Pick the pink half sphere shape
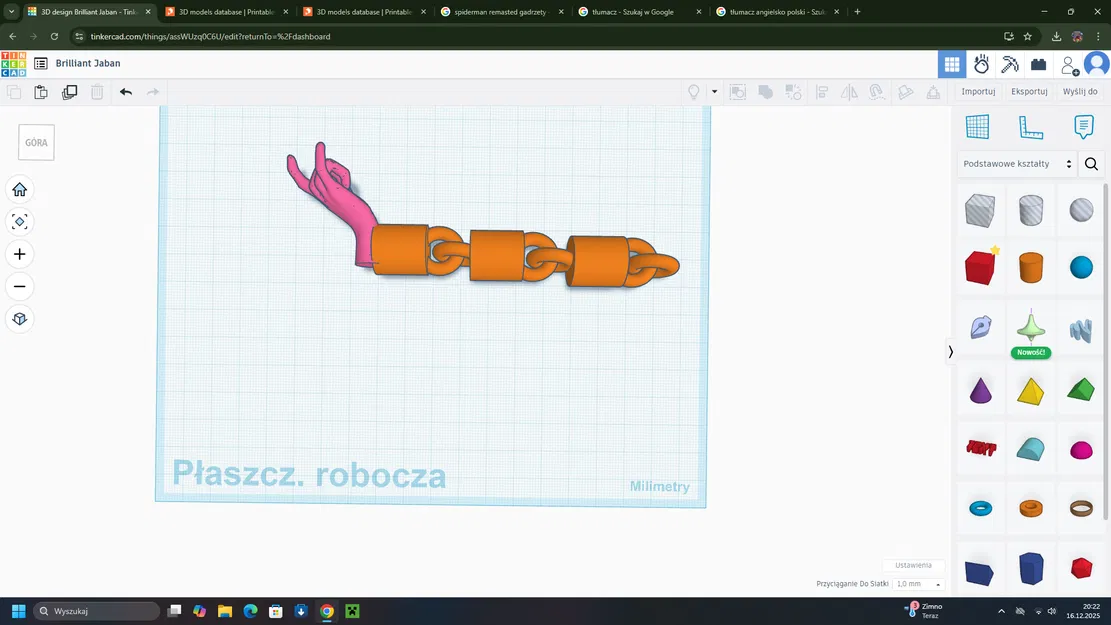The height and width of the screenshot is (625, 1111). point(1081,450)
